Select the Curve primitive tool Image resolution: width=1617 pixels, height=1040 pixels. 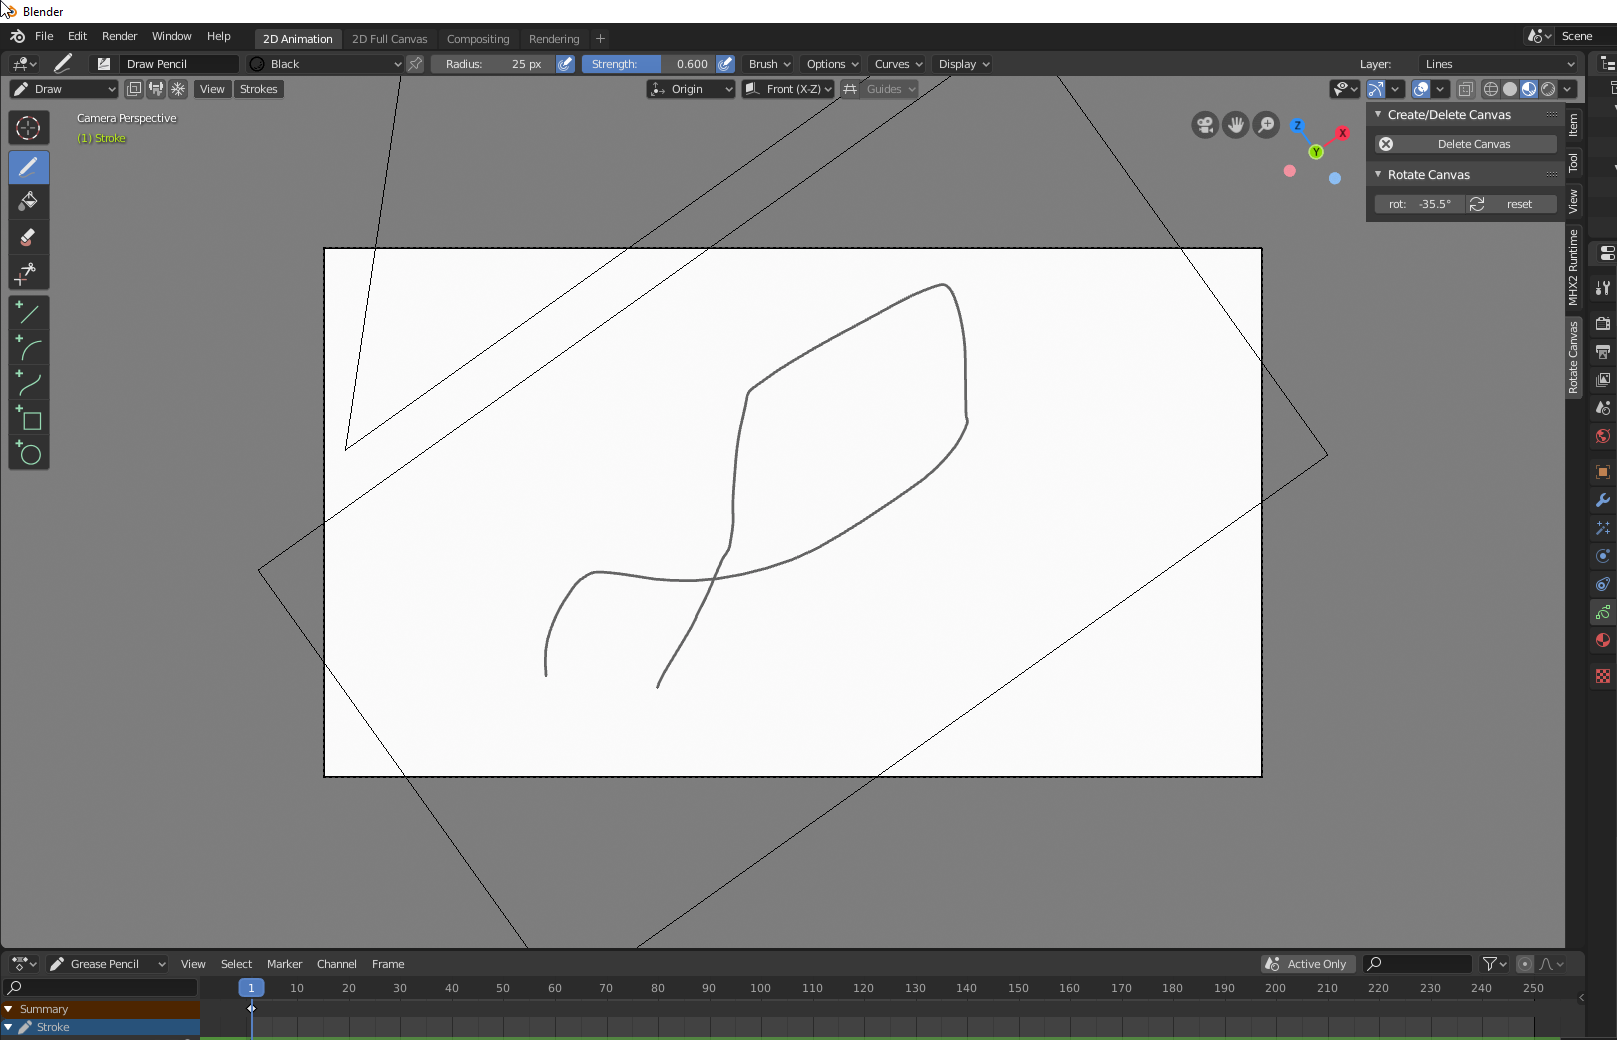click(28, 383)
